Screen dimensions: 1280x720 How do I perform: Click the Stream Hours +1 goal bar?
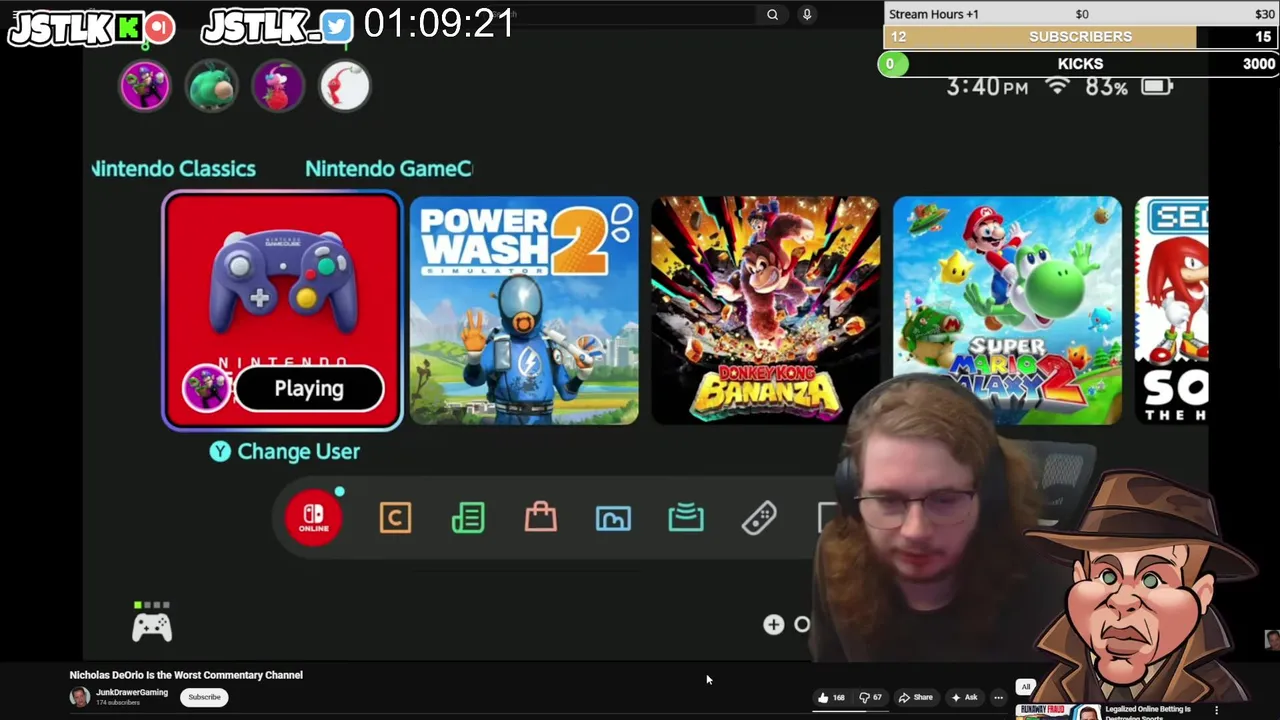pyautogui.click(x=1081, y=14)
